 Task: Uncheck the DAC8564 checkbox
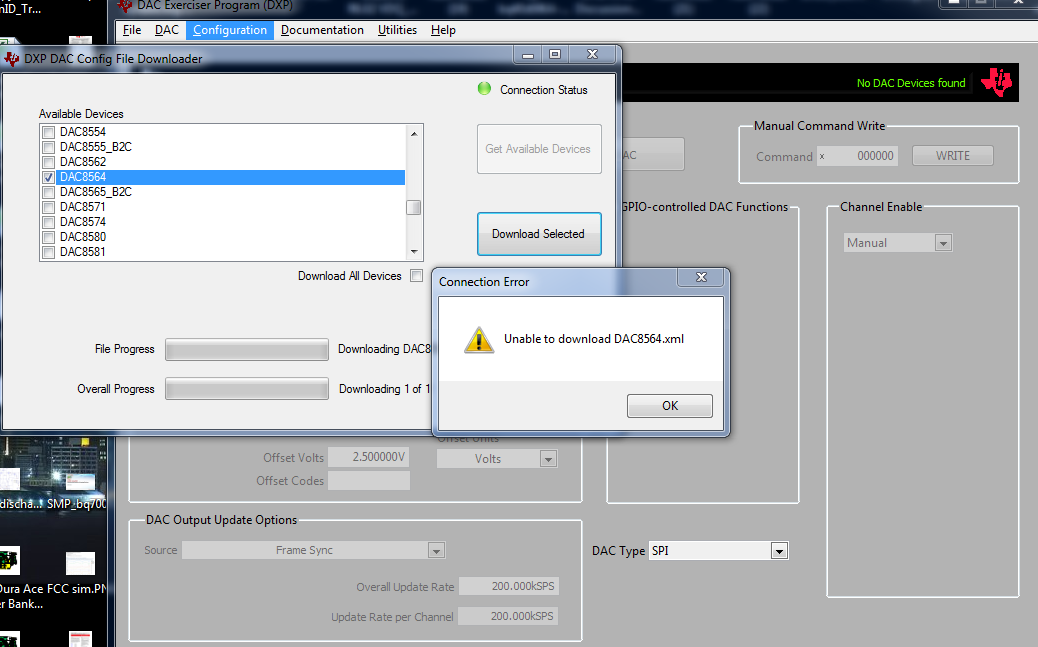pyautogui.click(x=48, y=177)
